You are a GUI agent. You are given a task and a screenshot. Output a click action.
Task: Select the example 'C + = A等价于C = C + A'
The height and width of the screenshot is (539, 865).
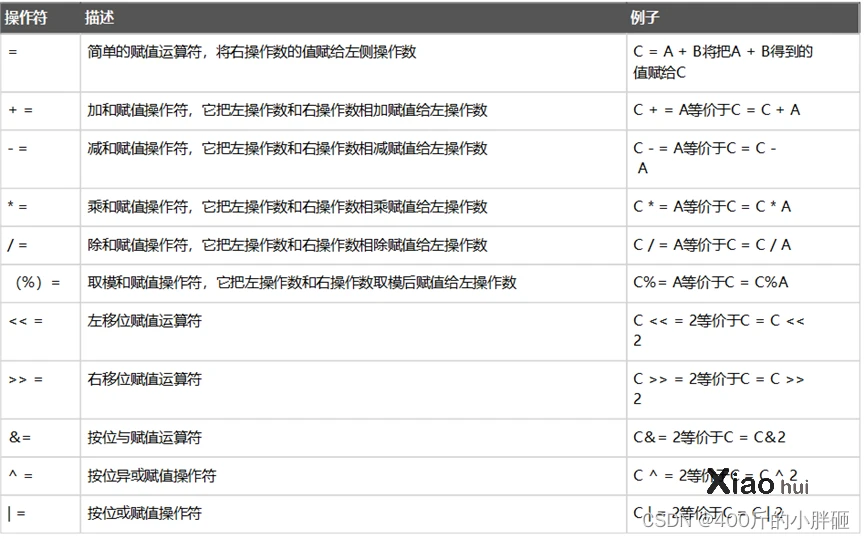click(716, 110)
